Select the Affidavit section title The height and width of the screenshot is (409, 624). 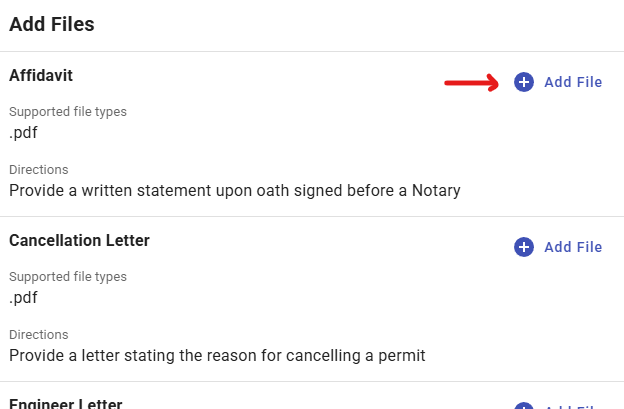point(41,75)
